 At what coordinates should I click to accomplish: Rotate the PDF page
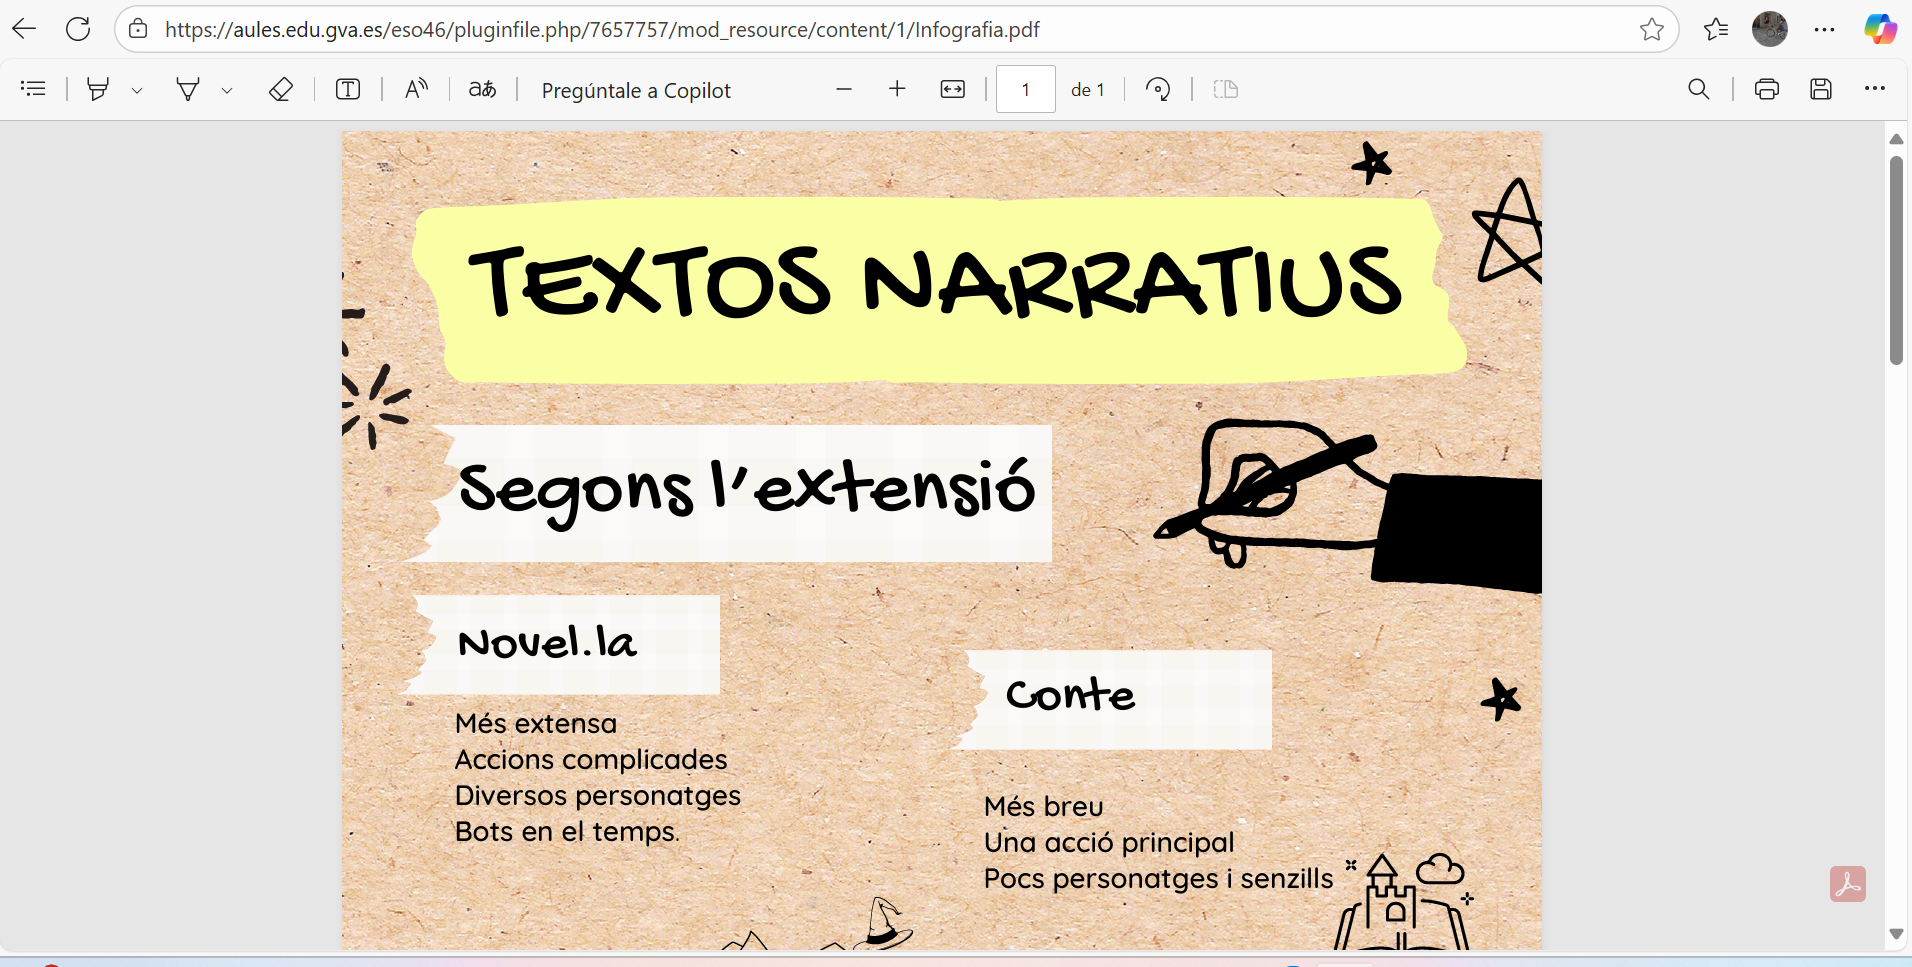click(1158, 89)
